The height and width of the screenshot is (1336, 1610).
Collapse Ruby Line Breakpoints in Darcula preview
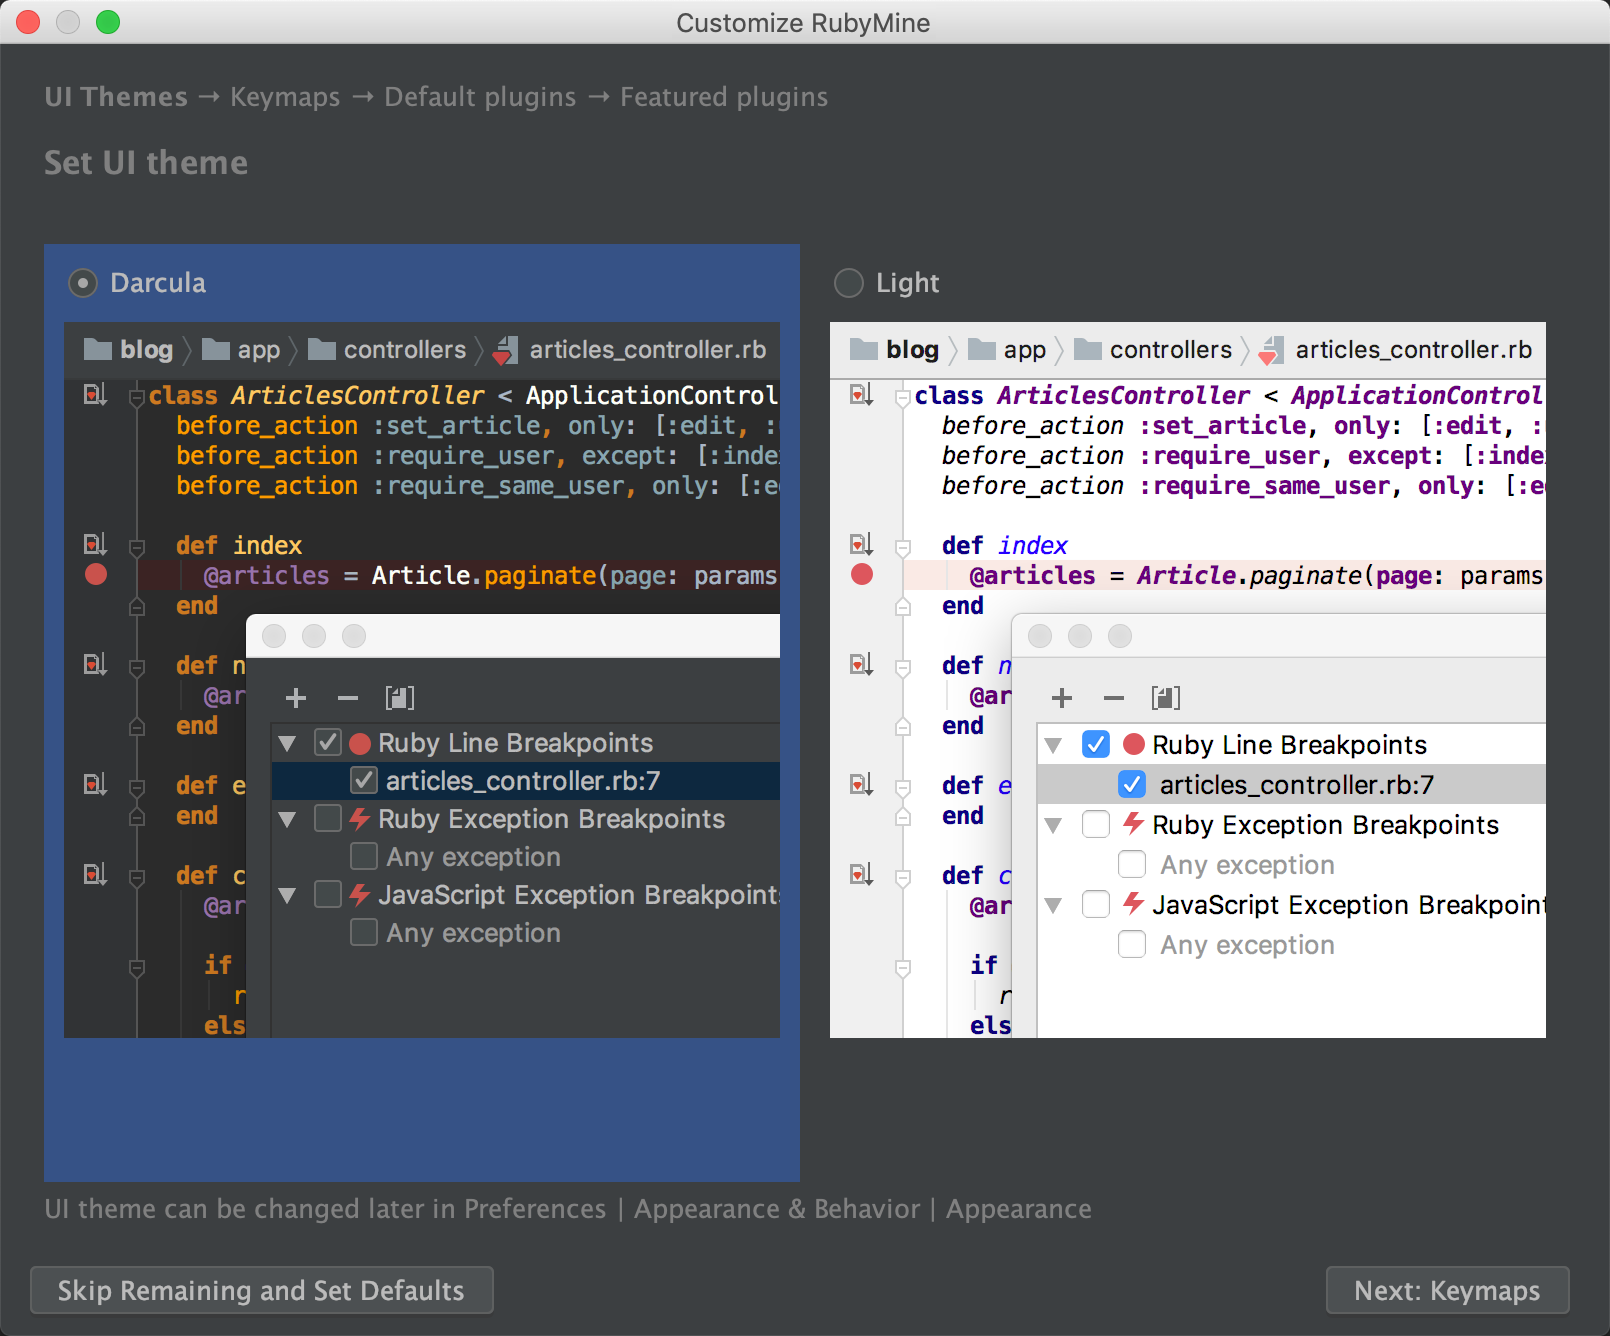point(288,744)
